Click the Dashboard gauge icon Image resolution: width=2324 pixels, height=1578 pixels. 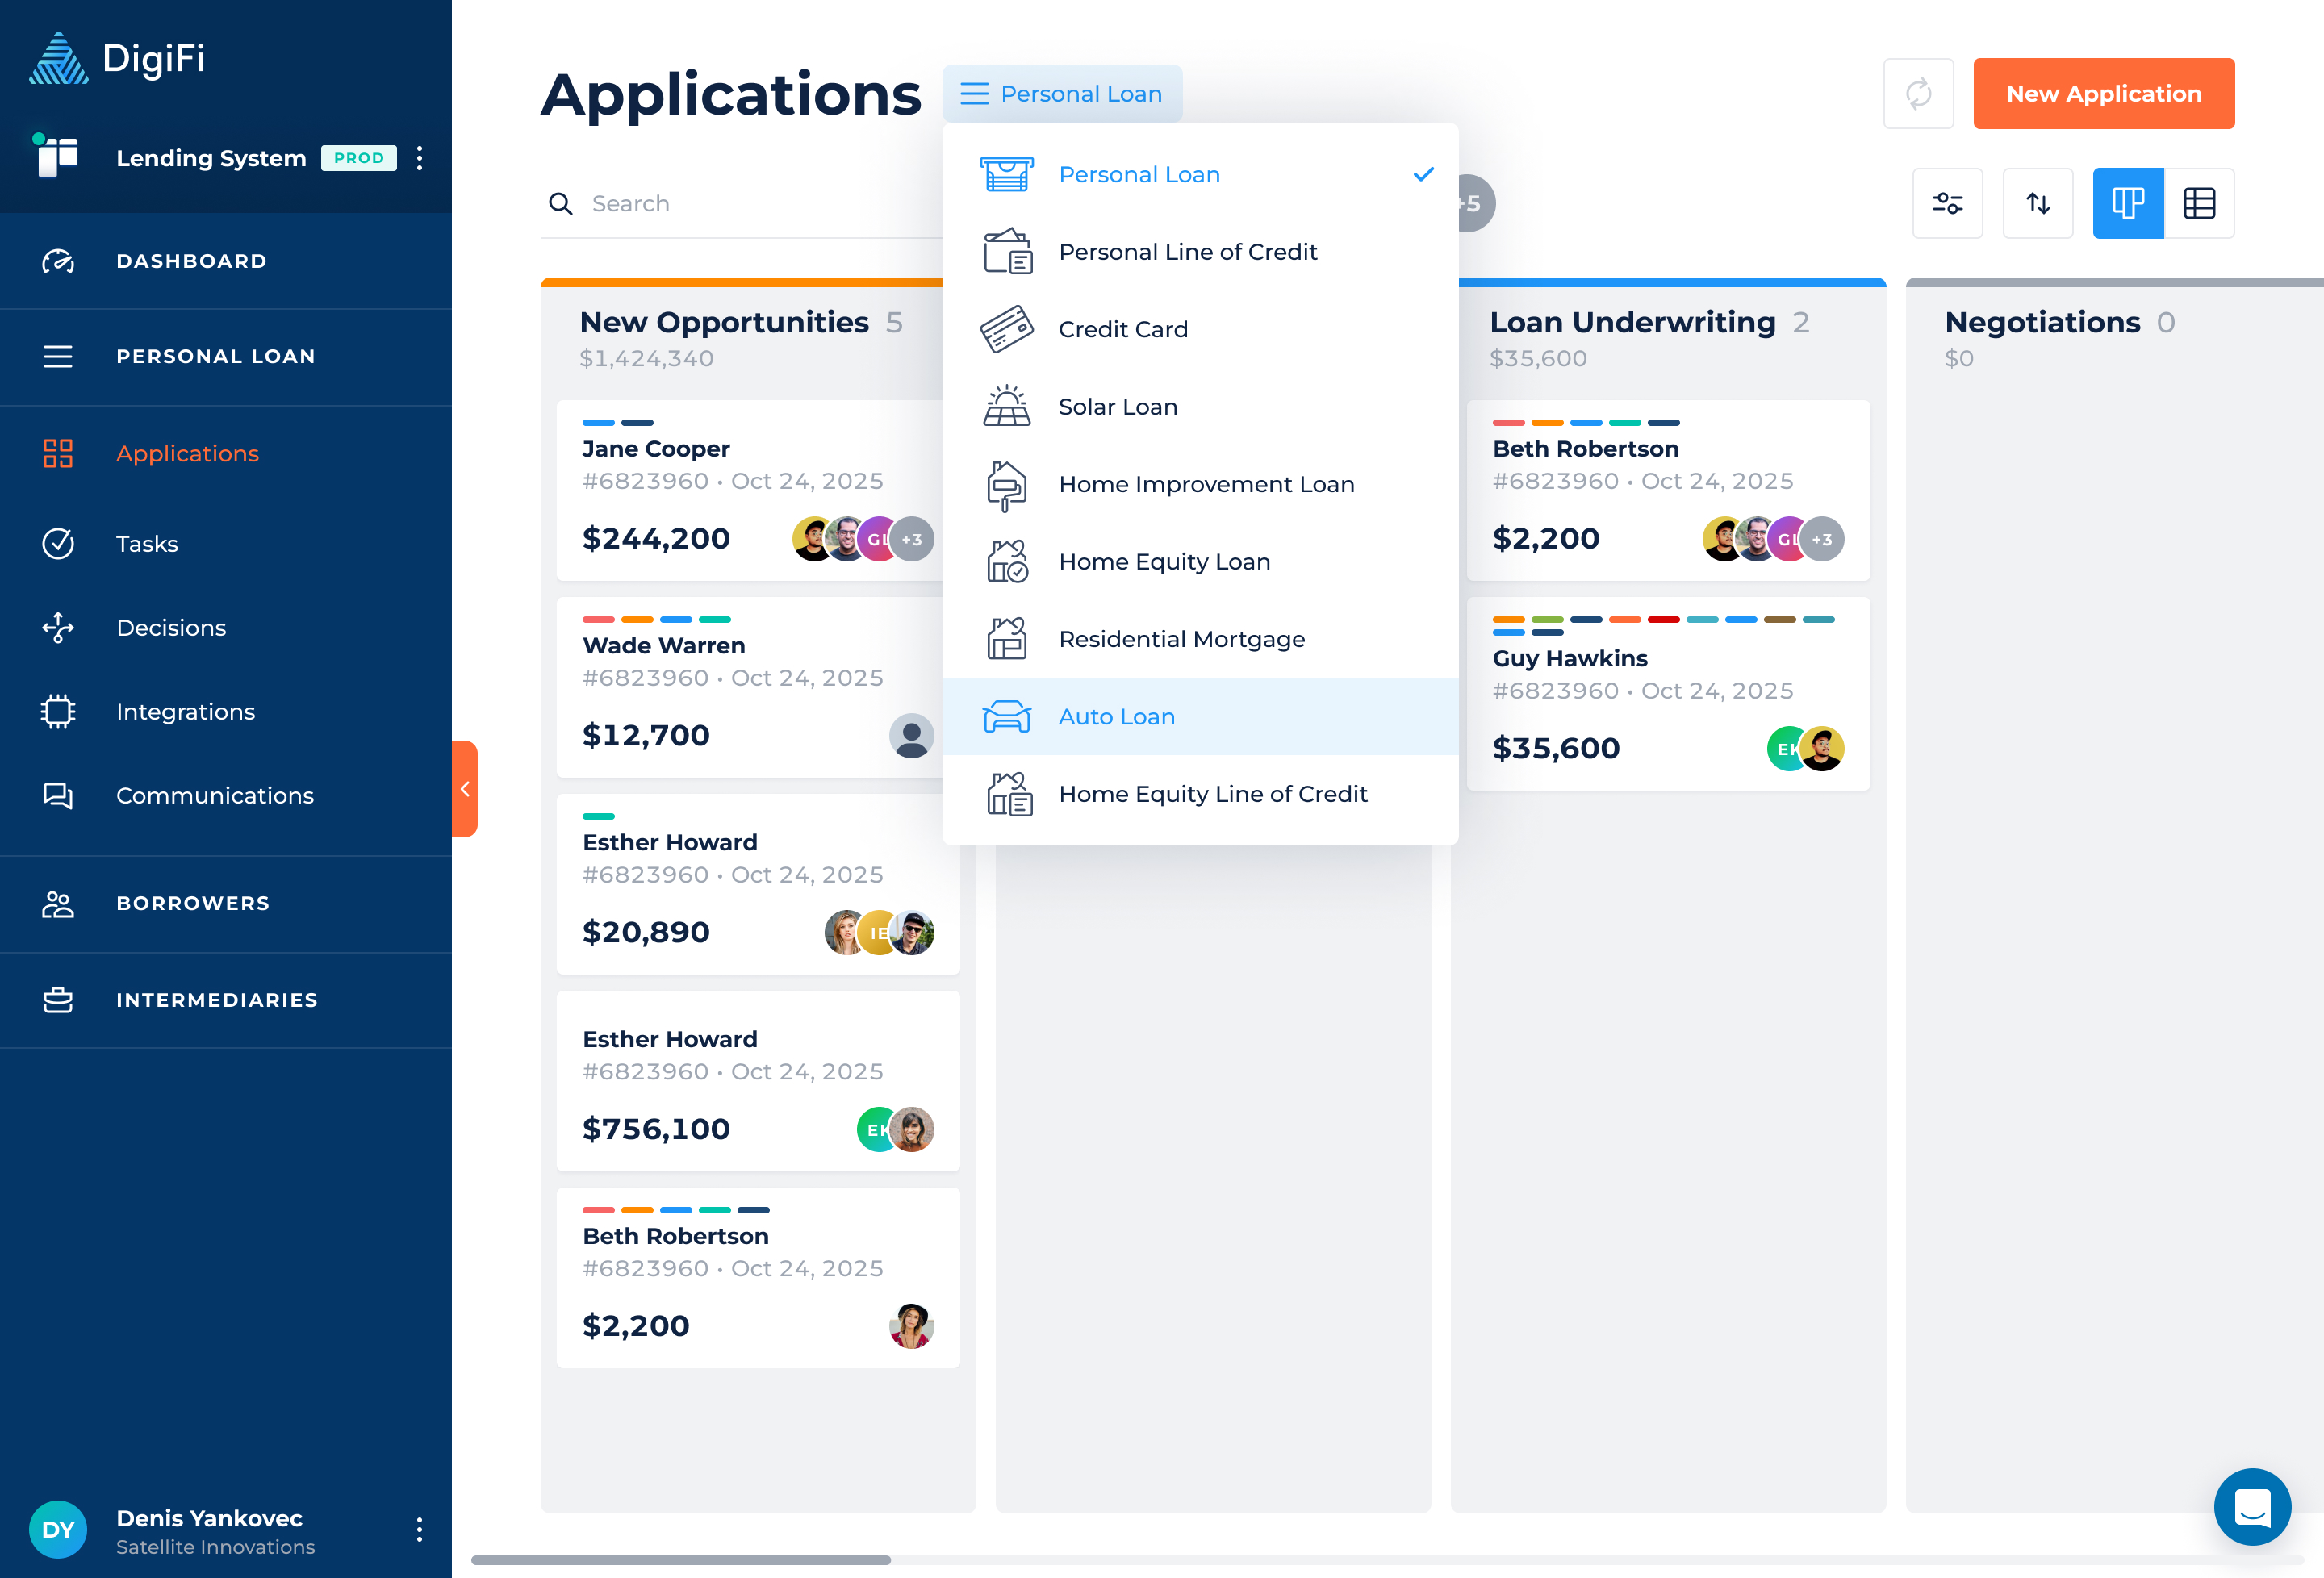(58, 261)
